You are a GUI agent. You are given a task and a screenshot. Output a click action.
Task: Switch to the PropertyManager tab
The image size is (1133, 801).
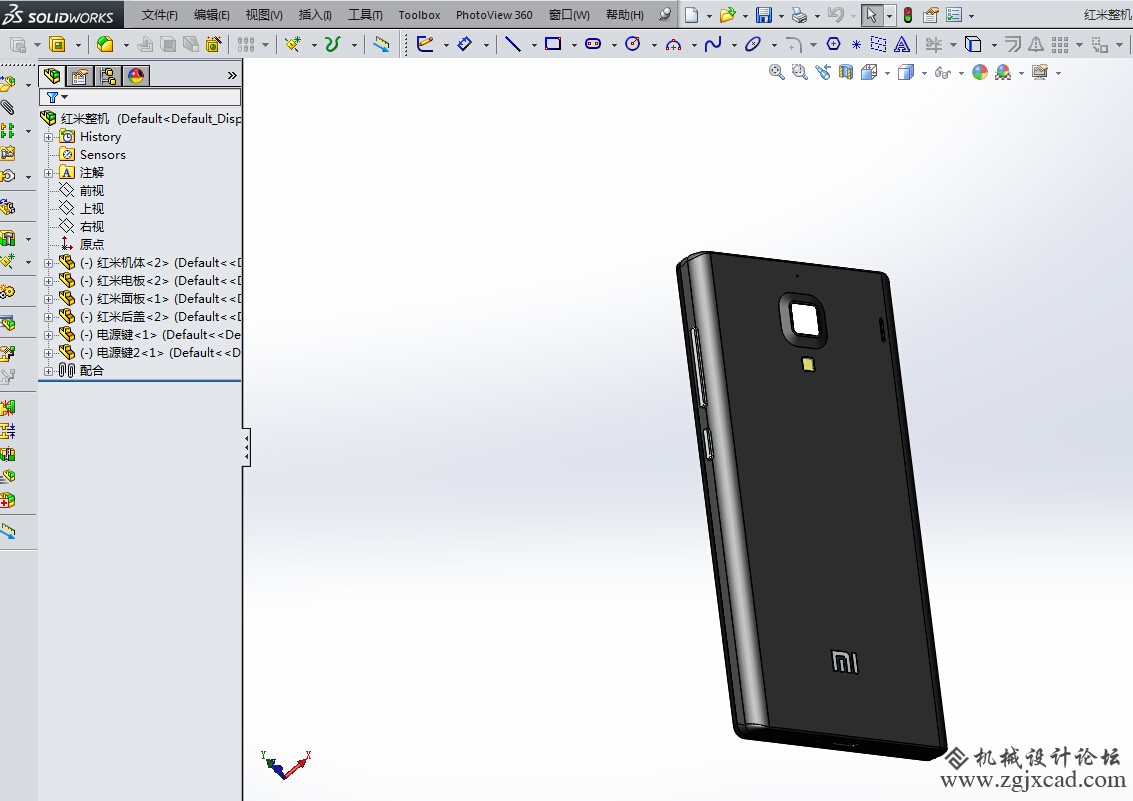79,76
